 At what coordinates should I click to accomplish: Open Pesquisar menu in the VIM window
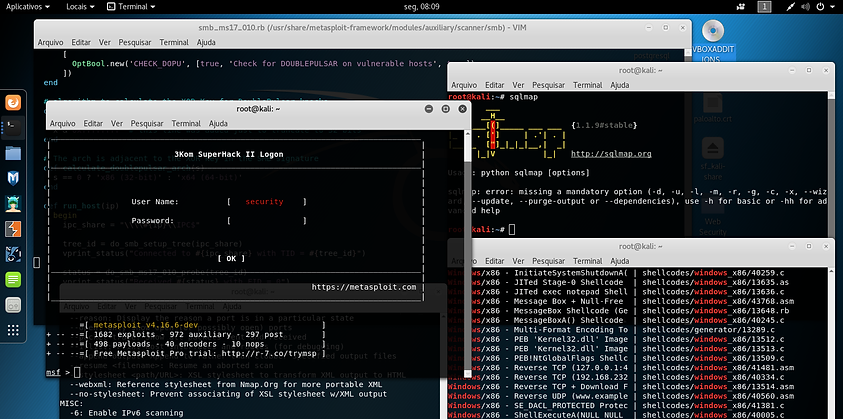(135, 42)
